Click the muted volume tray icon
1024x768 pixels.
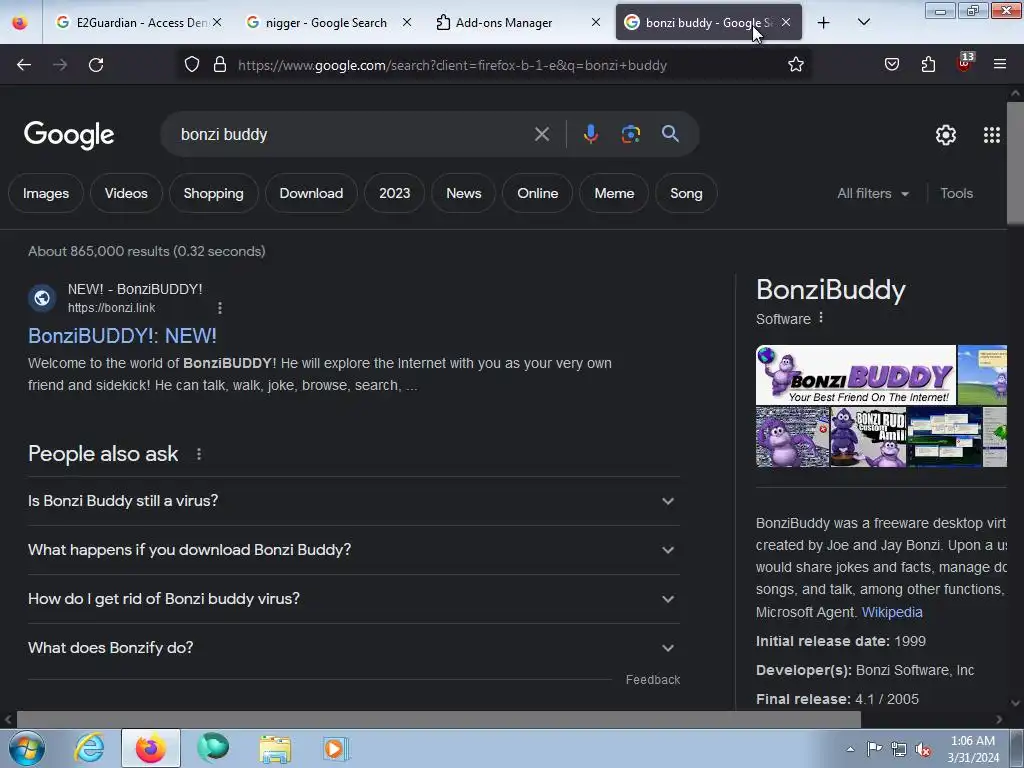tap(923, 750)
